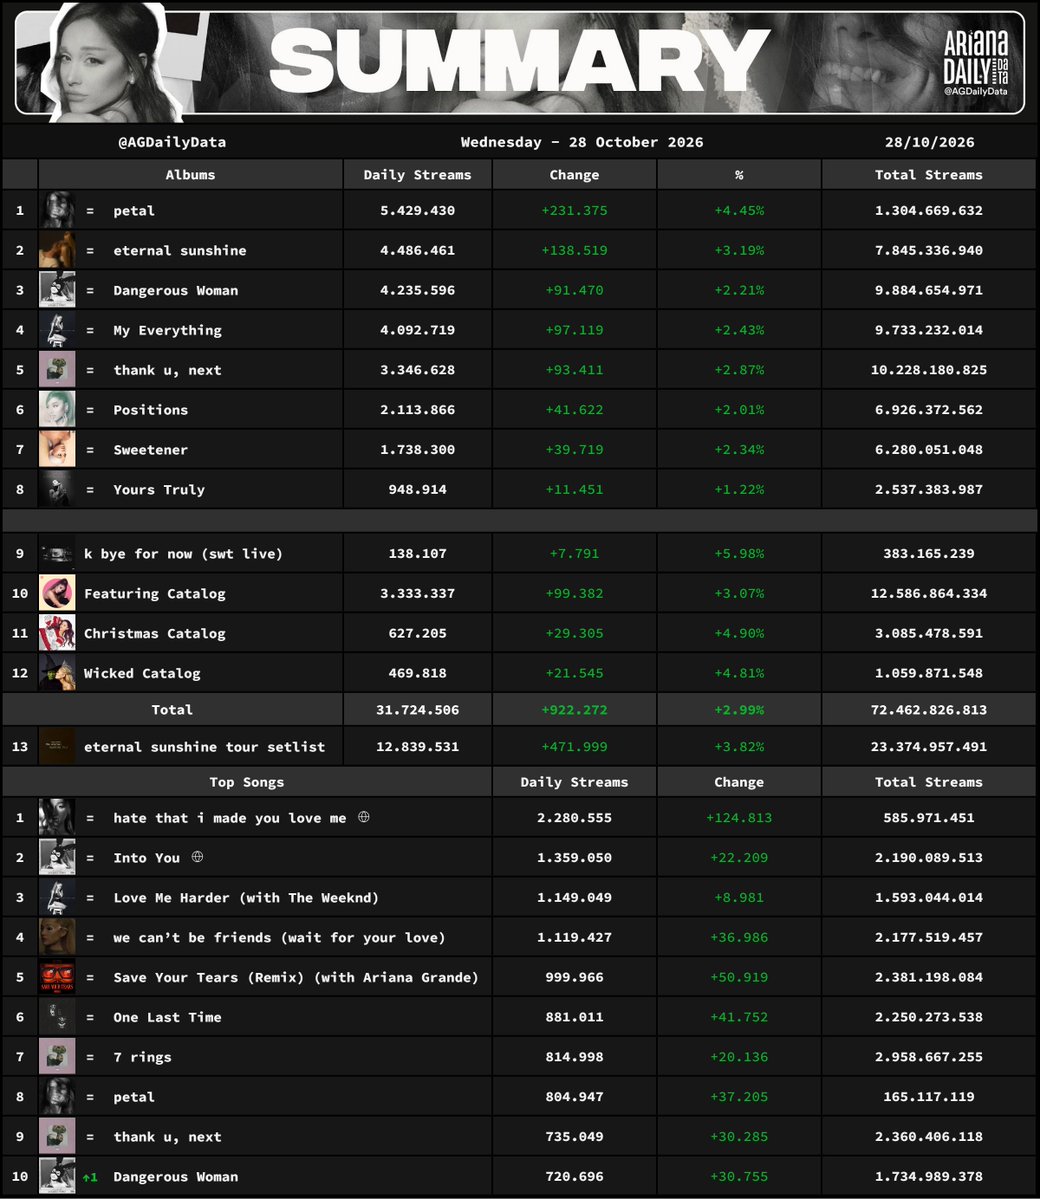Screen dimensions: 1040x1199
Task: Click the Save Your Tears Remix cover art
Action: [57, 976]
